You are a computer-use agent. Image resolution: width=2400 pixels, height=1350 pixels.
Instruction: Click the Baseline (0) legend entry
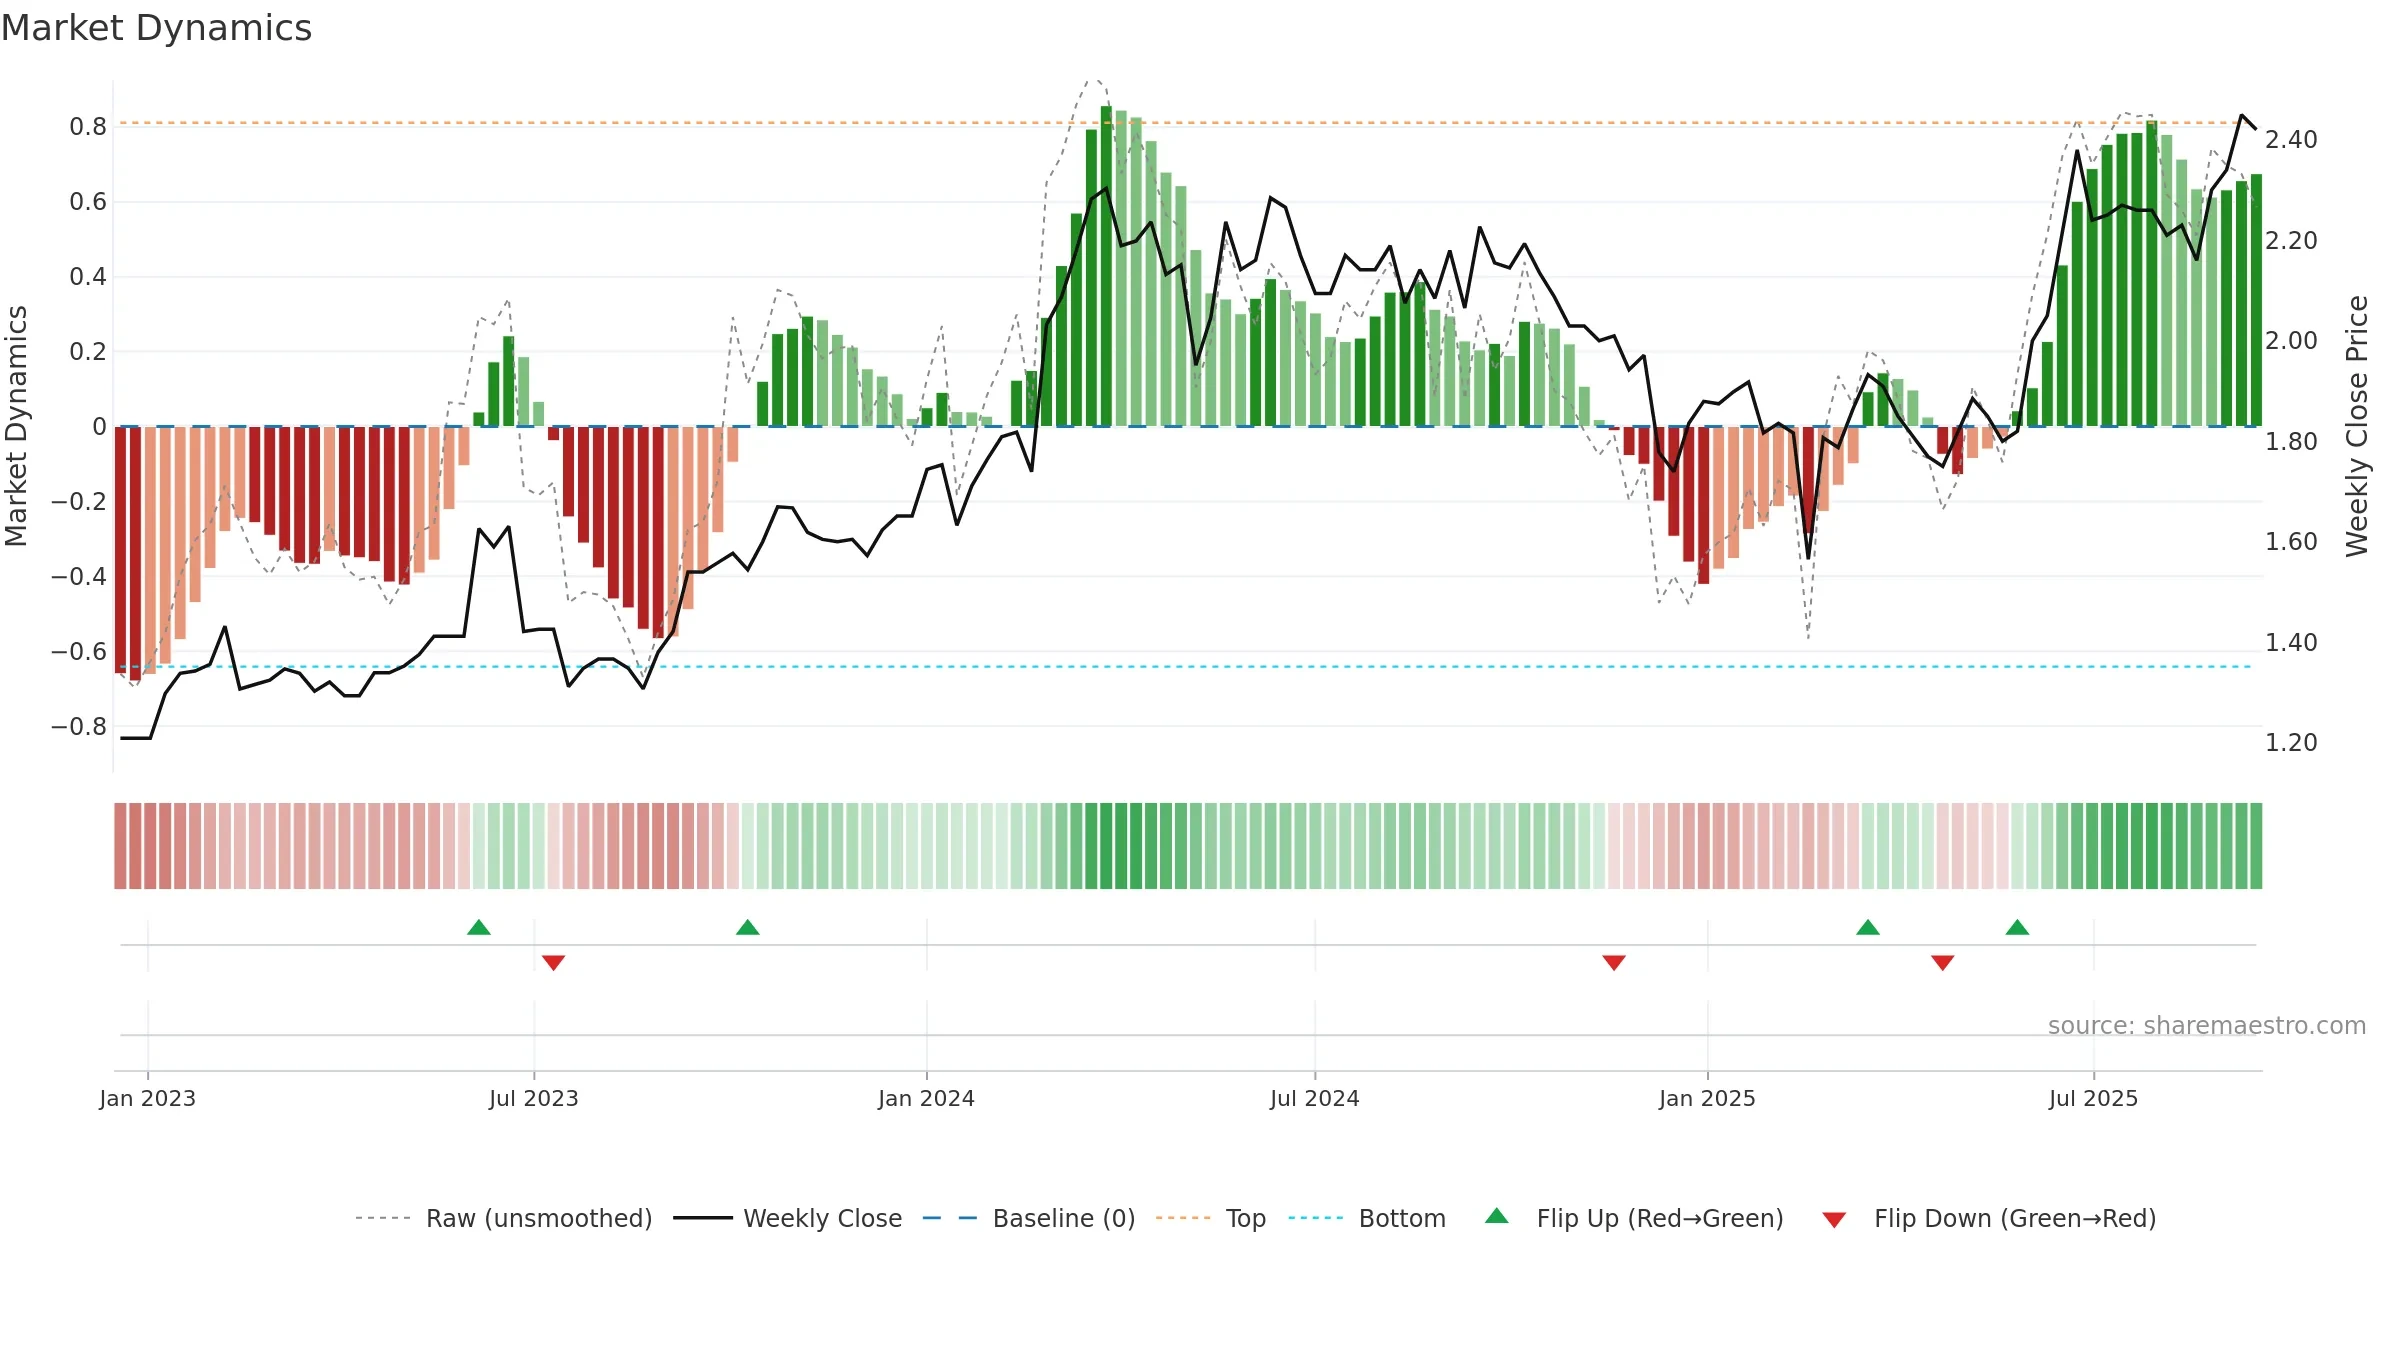pyautogui.click(x=1029, y=1218)
